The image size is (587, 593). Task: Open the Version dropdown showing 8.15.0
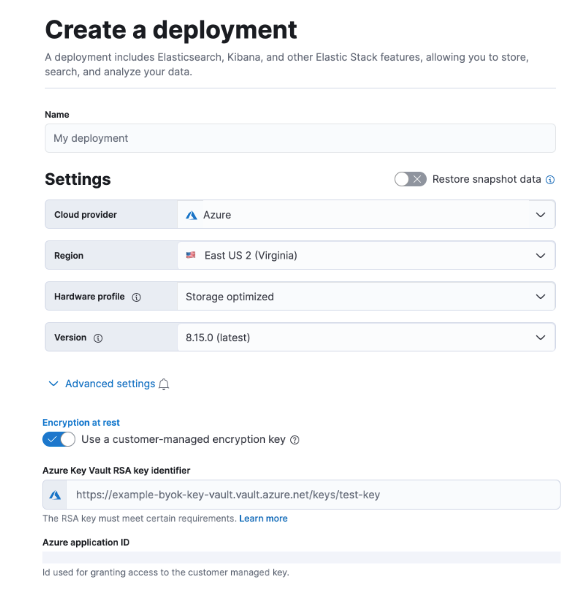(x=366, y=337)
